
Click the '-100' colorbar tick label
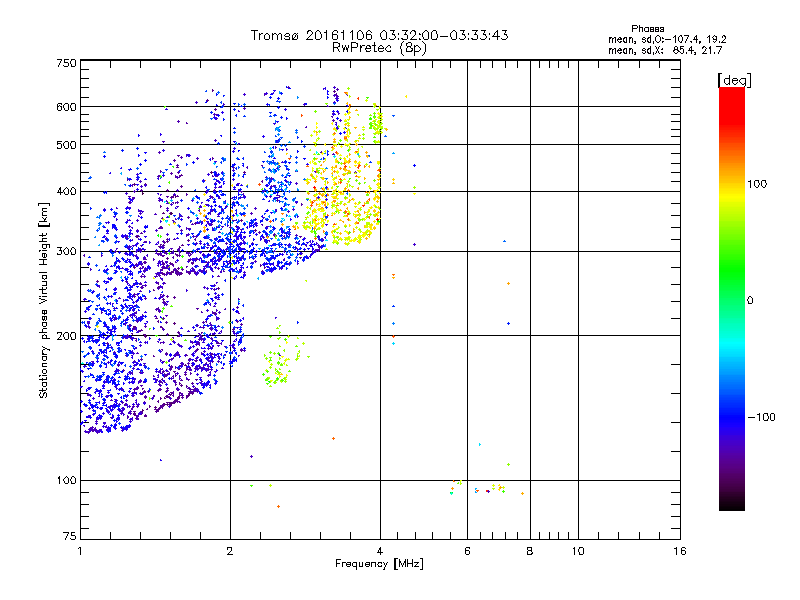click(761, 417)
